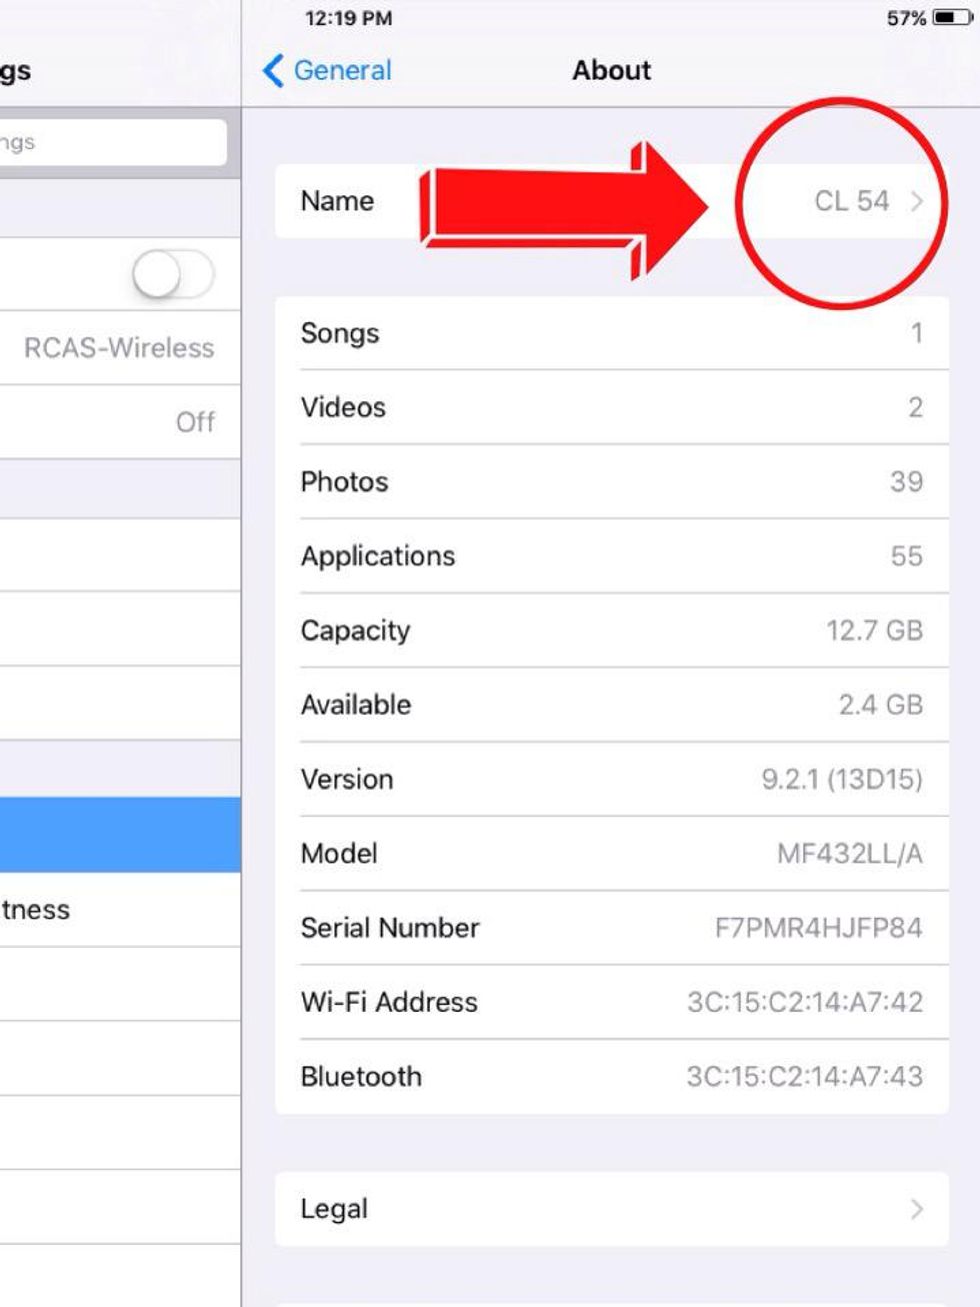Select the Bluetooth address row
Image resolution: width=980 pixels, height=1307 pixels.
click(611, 1076)
